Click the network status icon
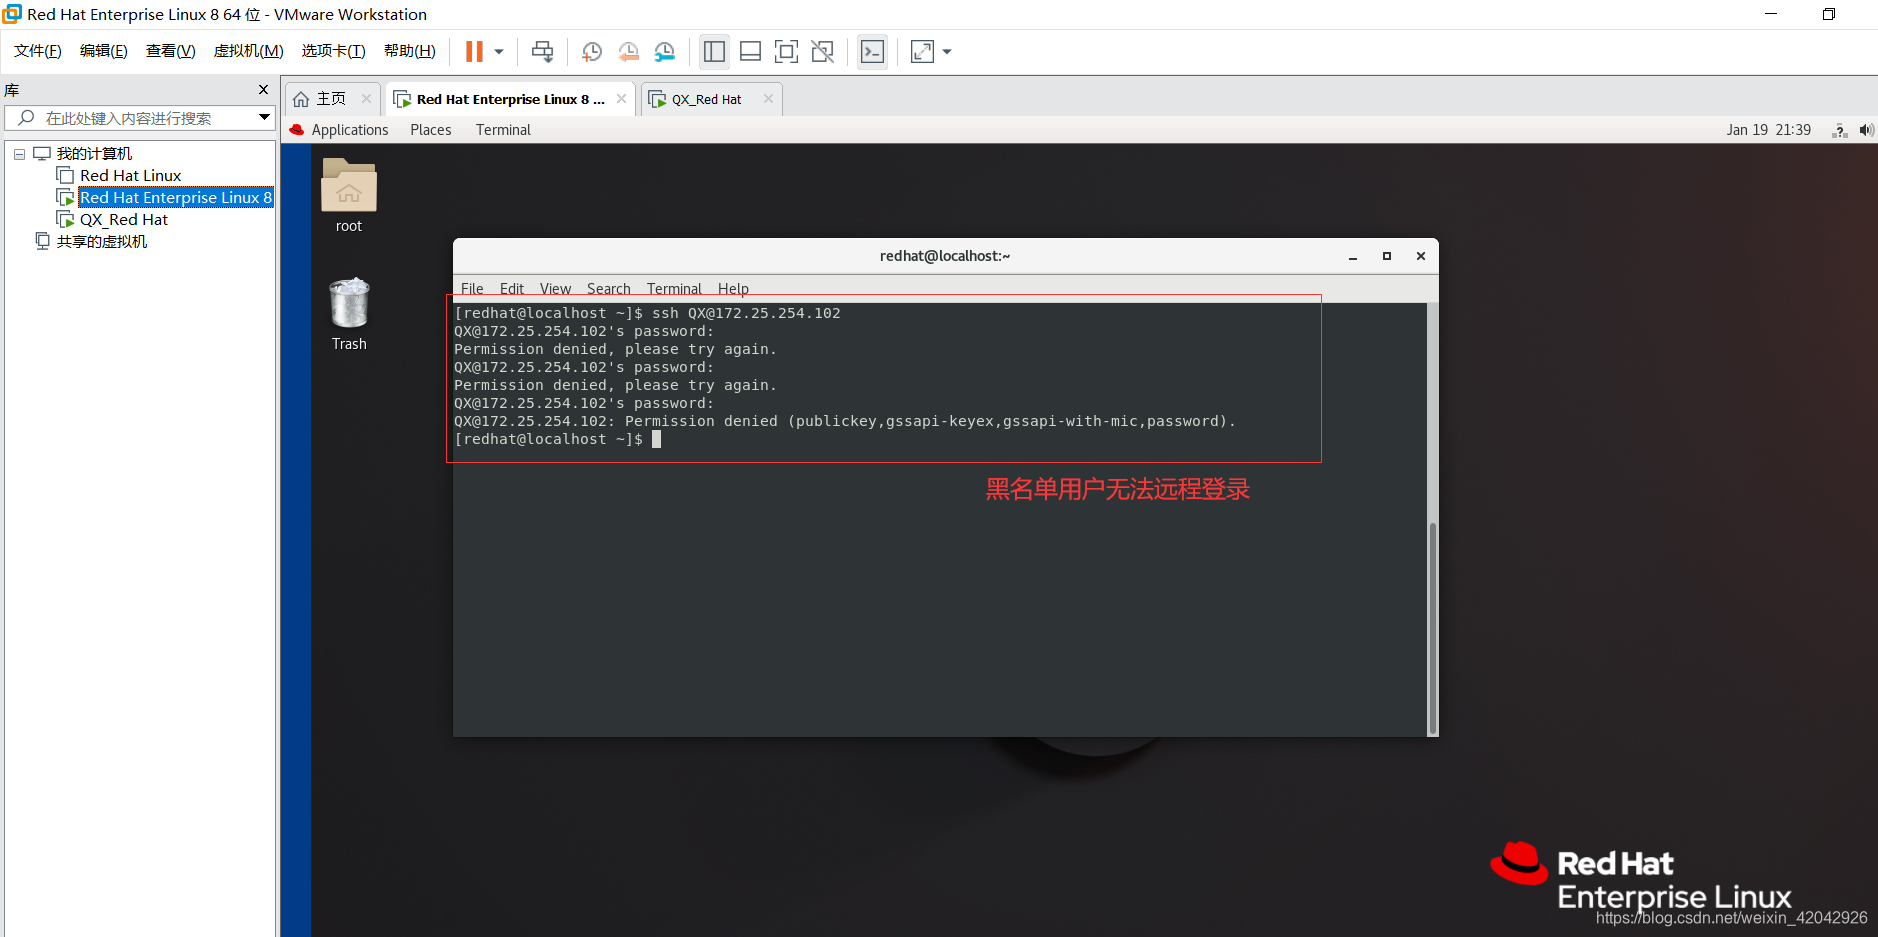Viewport: 1878px width, 937px height. click(x=1840, y=130)
